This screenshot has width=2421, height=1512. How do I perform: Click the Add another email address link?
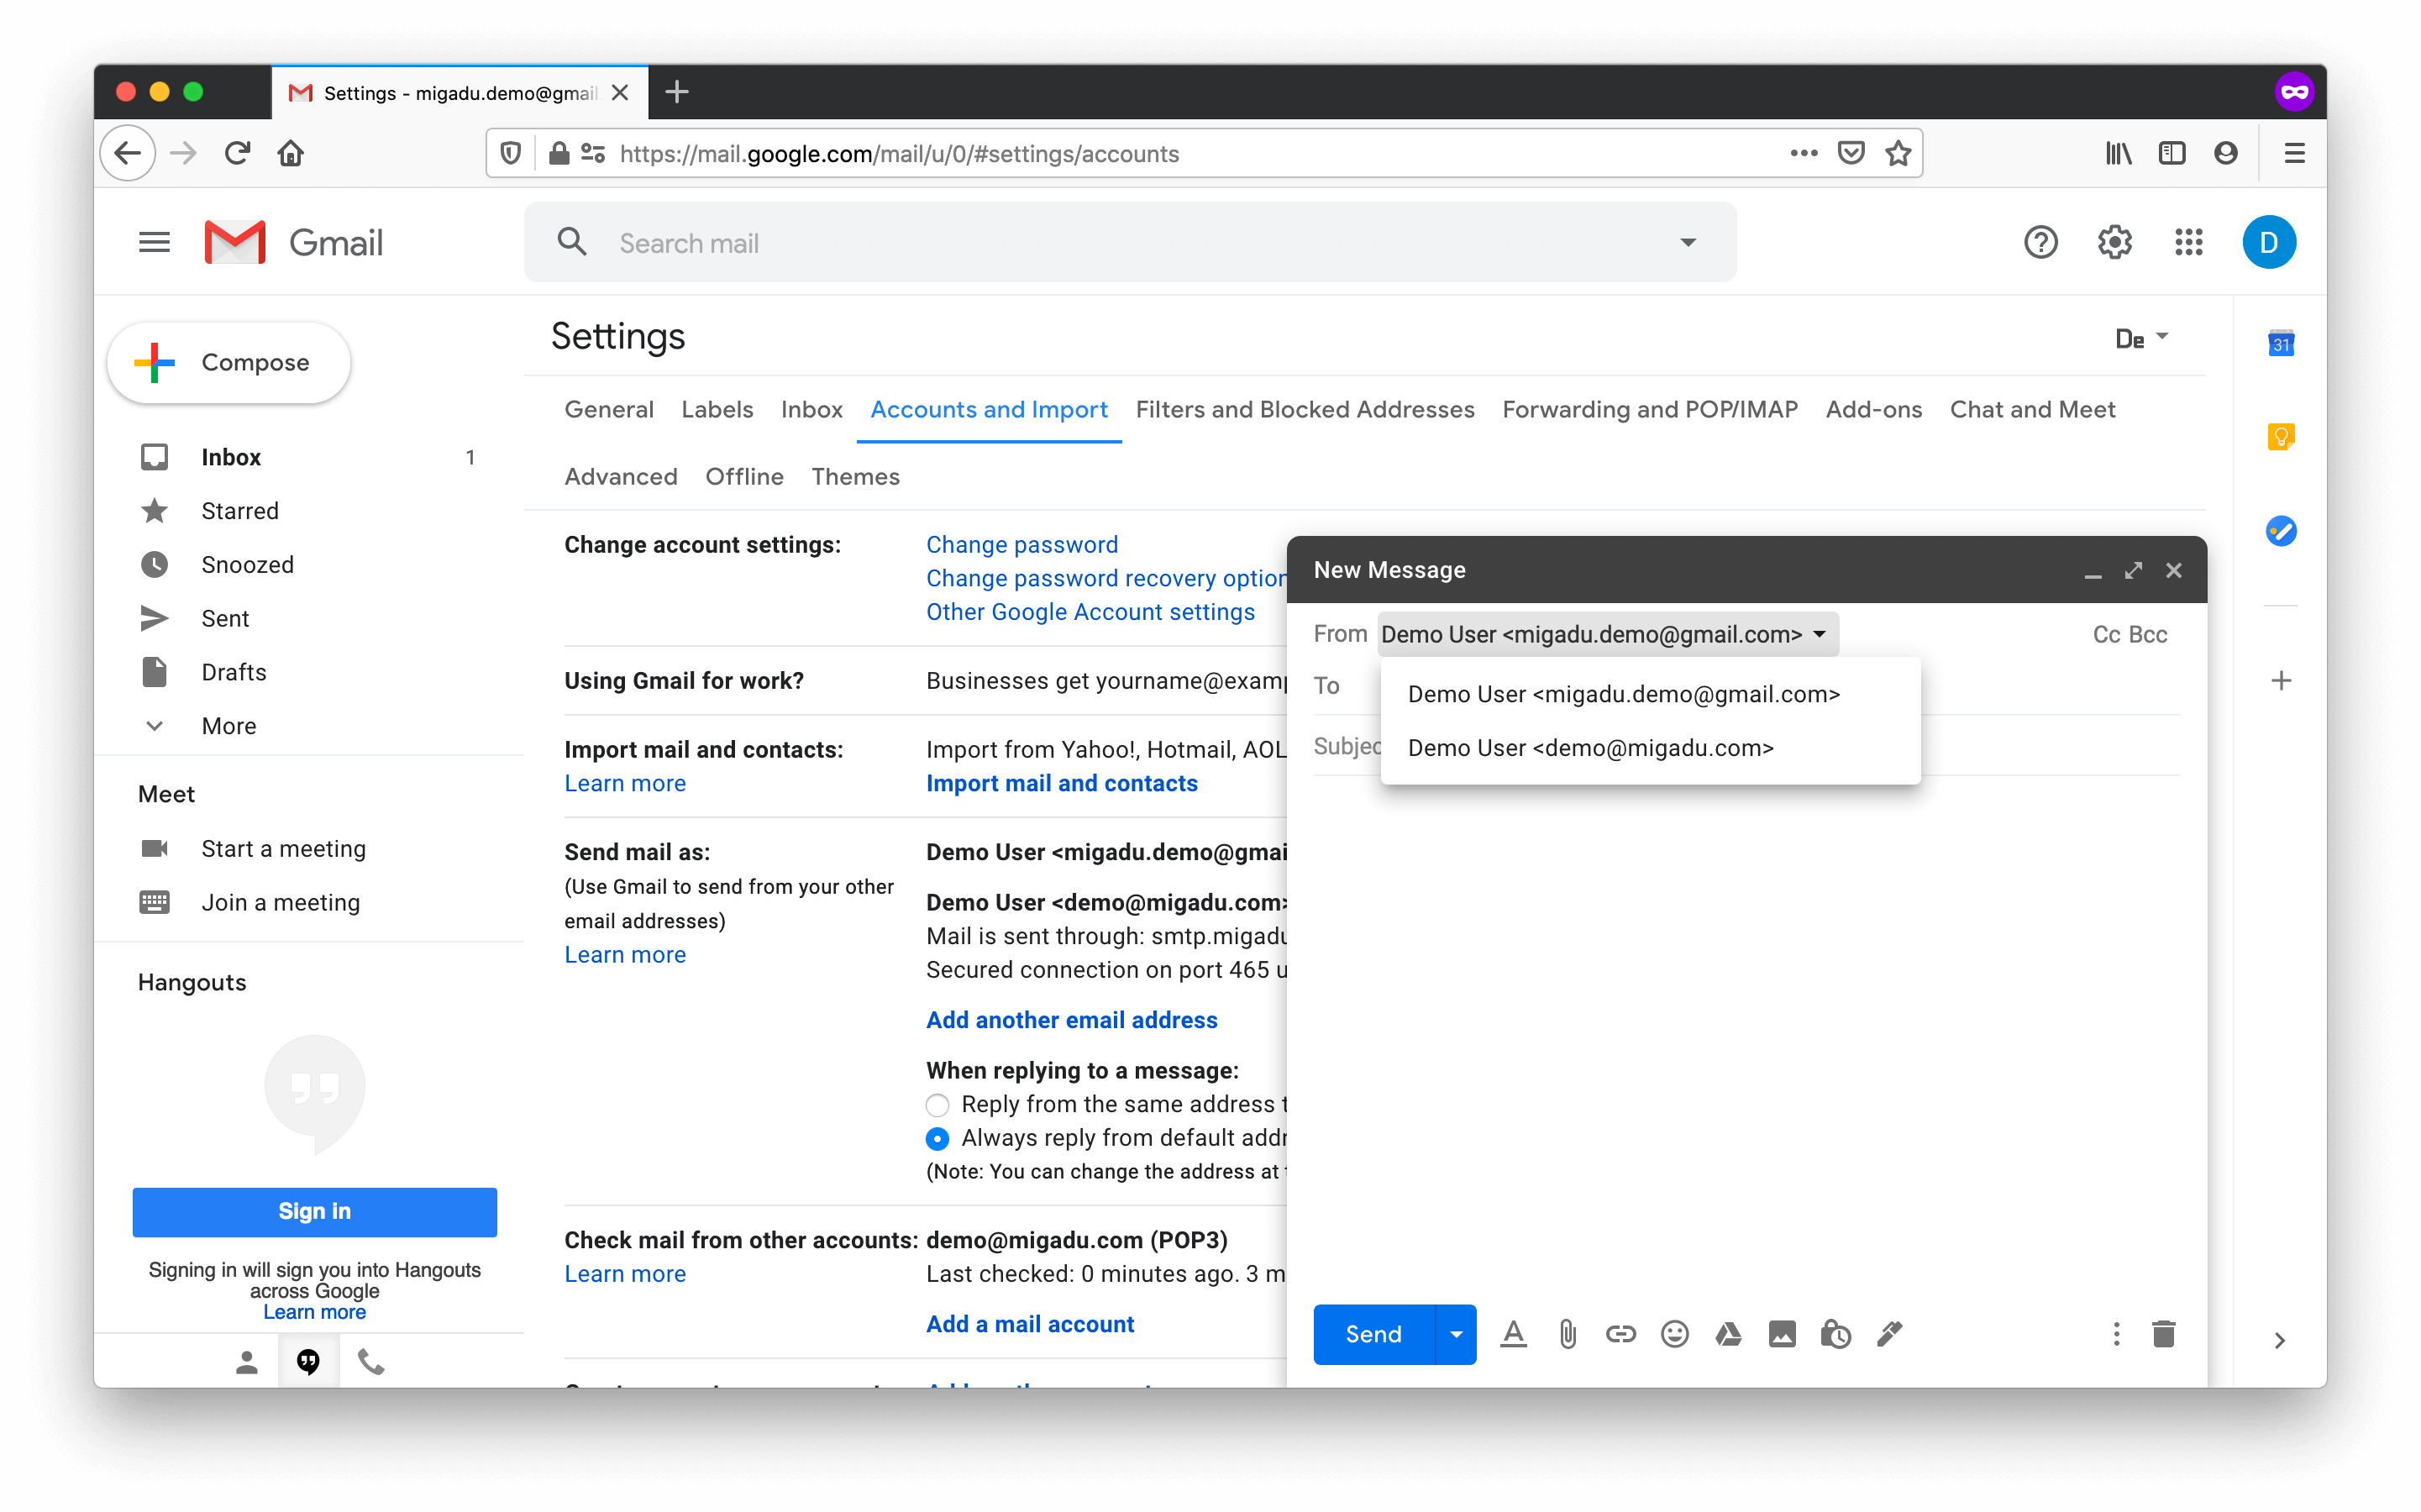[1071, 1021]
